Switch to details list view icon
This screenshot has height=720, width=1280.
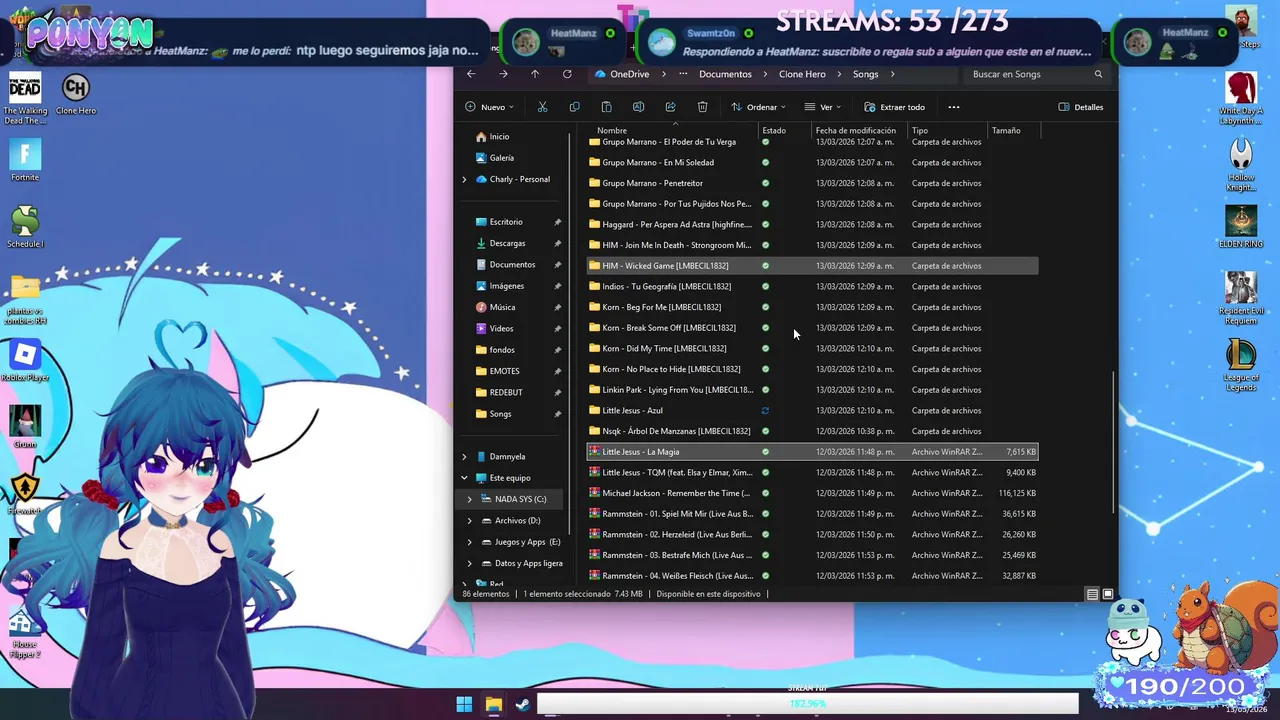coord(1092,594)
